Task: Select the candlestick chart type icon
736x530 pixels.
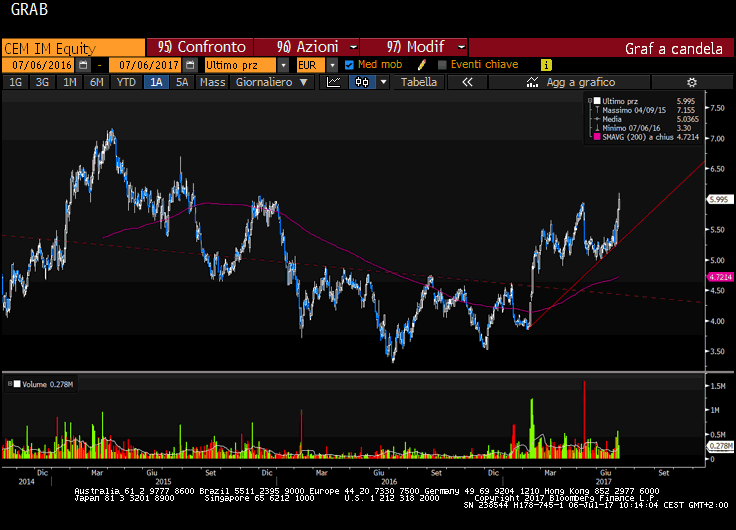Action: click(x=362, y=82)
